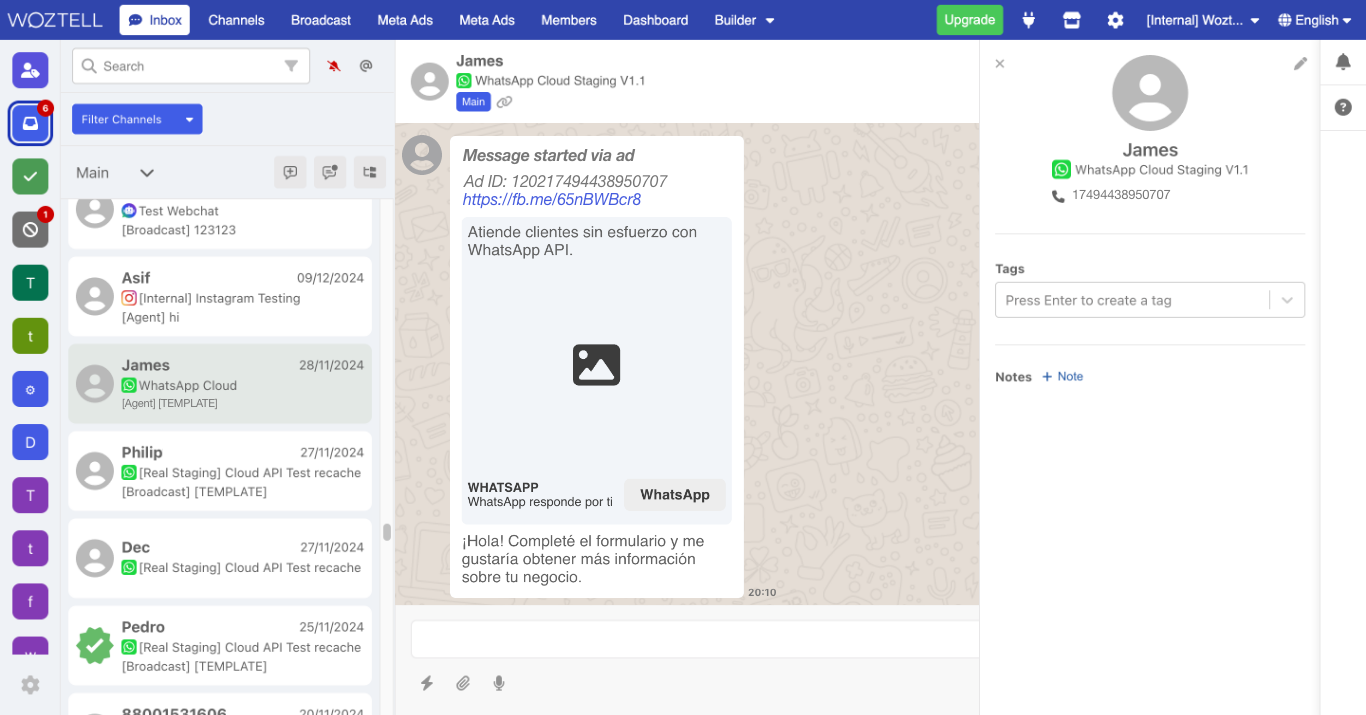This screenshot has height=715, width=1366.
Task: Open the Meta Ads tab beside Broadcast
Action: coord(405,20)
